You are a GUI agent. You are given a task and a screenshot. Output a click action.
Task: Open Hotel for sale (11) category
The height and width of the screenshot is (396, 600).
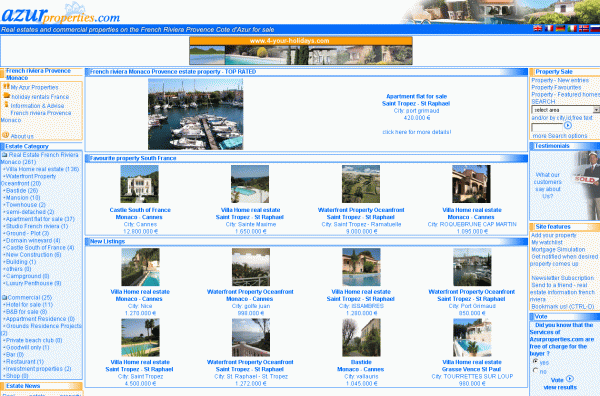pos(29,305)
